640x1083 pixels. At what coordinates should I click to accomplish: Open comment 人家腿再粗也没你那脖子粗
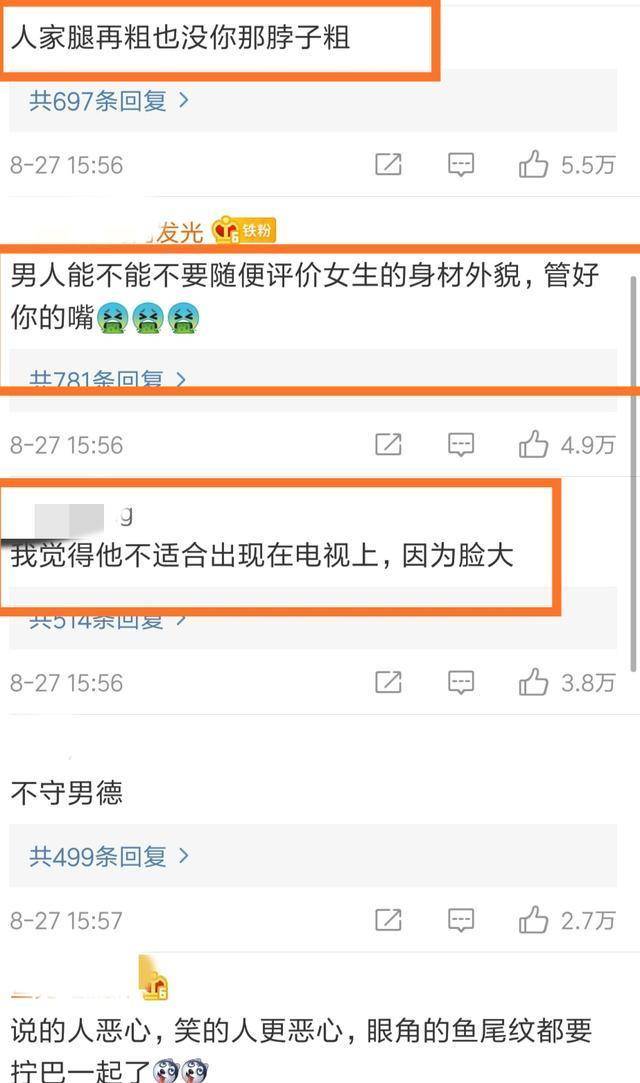click(181, 38)
